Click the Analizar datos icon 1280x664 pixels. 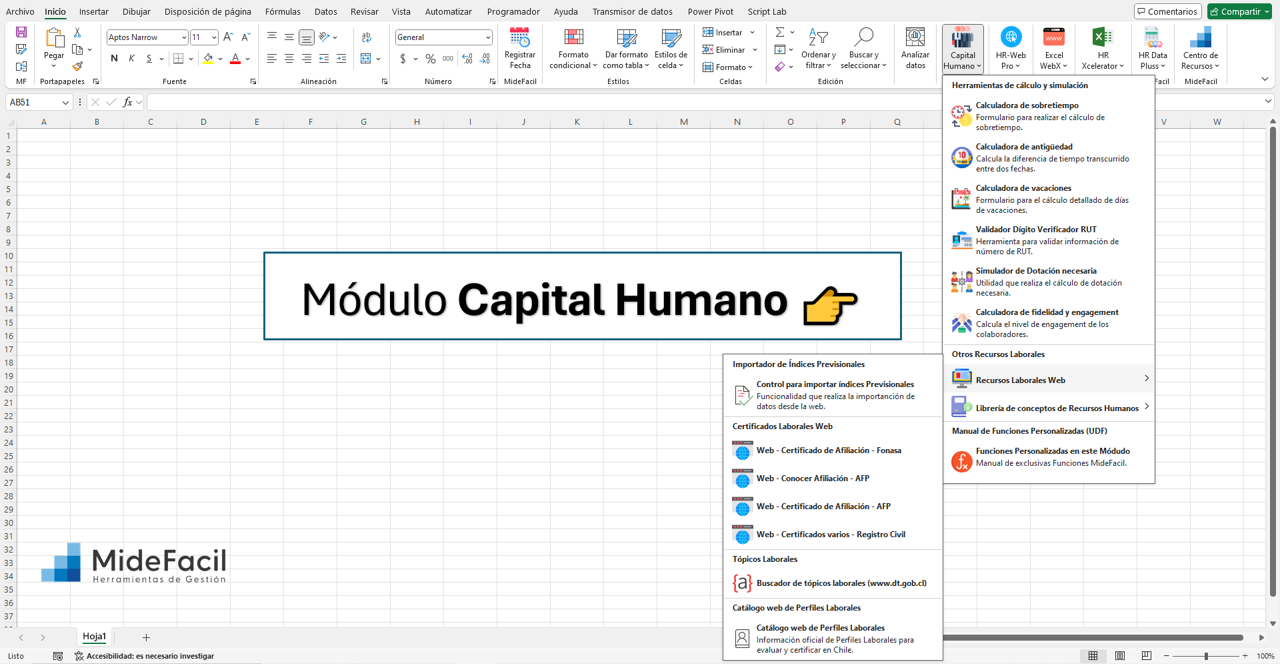915,37
